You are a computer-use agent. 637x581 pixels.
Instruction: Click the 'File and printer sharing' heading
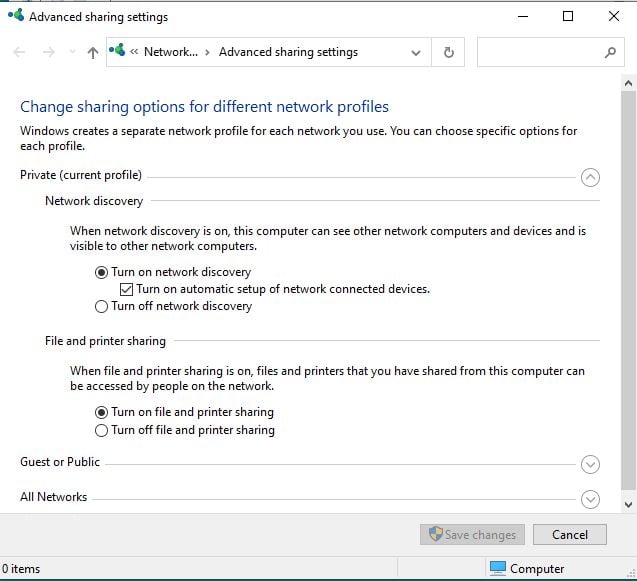click(x=105, y=341)
